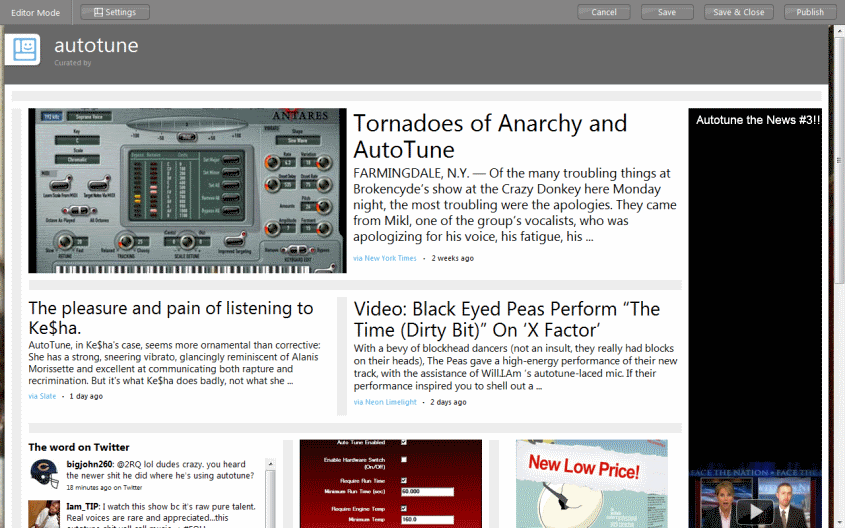Toggle Enable Hardware Switch checkbox
845x528 pixels.
[404, 460]
